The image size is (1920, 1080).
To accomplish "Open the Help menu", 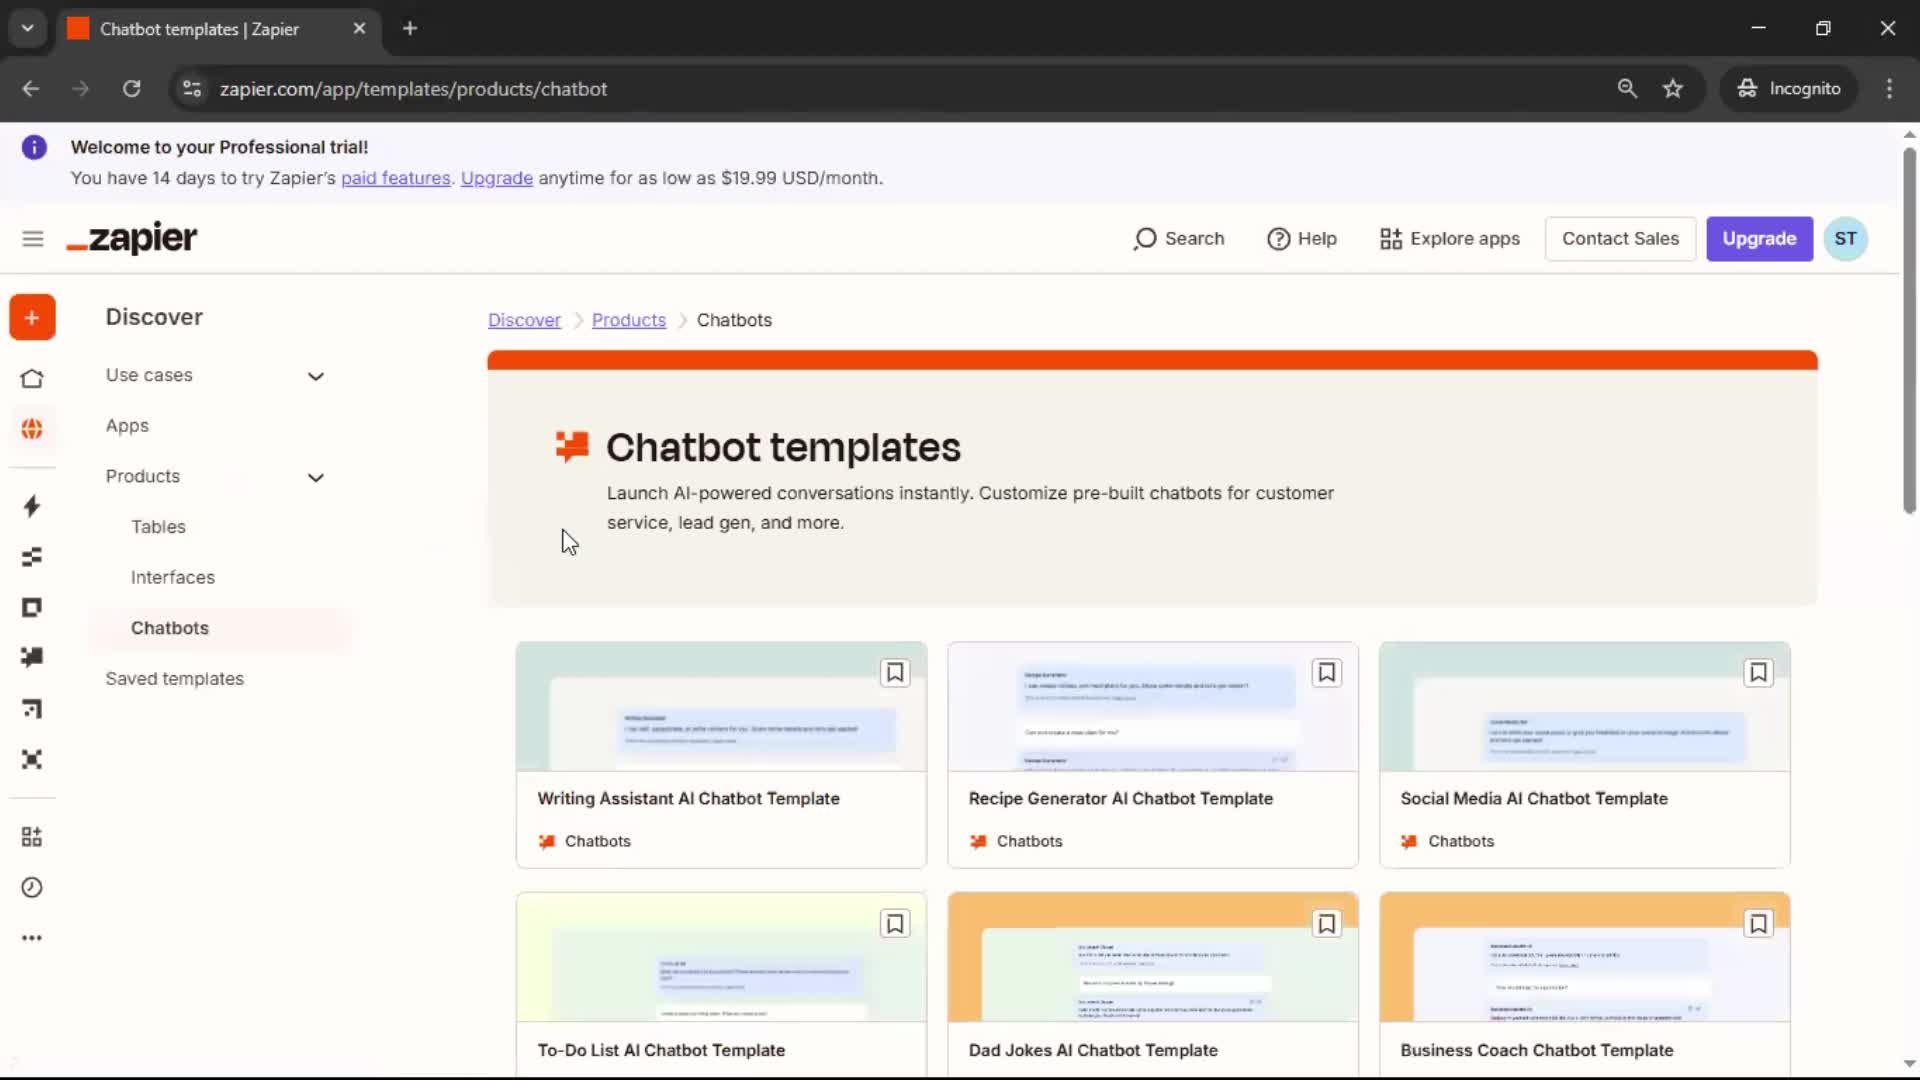I will coord(1302,239).
